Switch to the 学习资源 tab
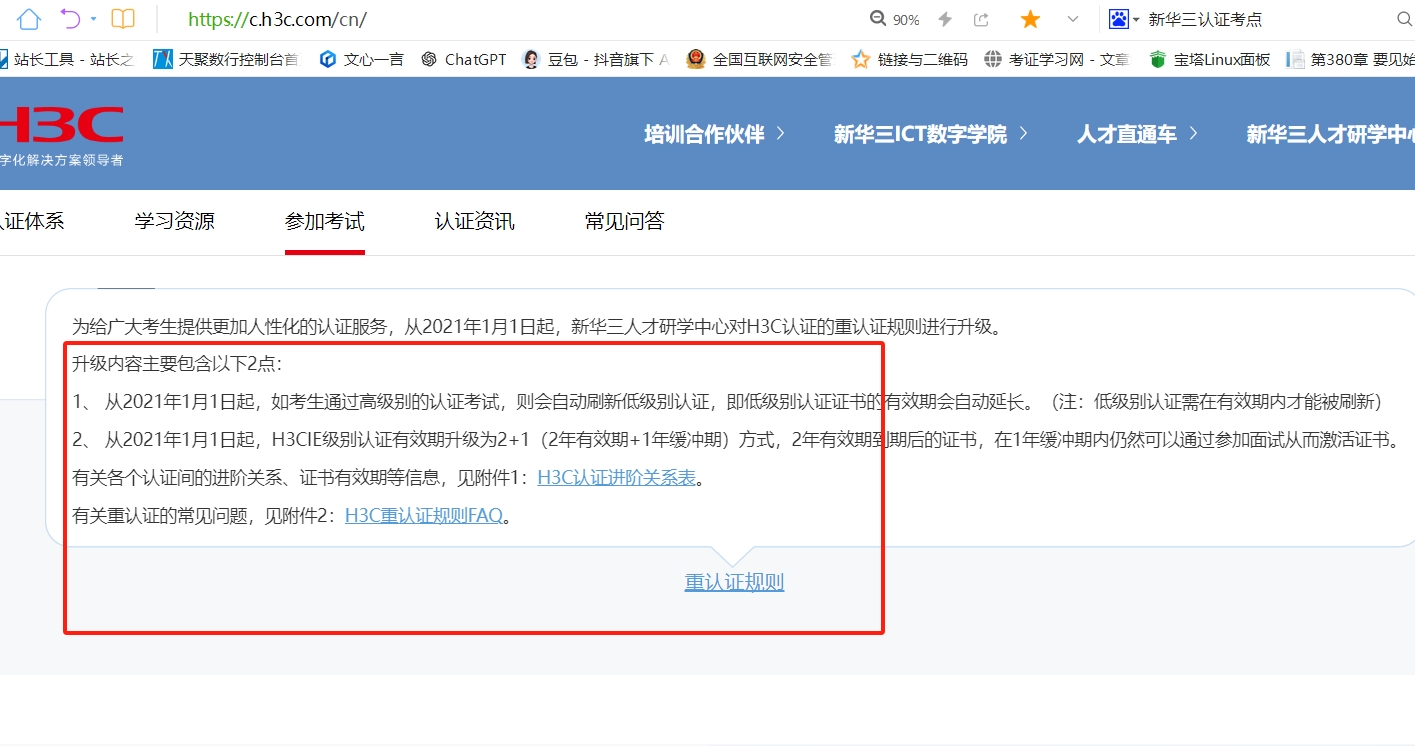This screenshot has height=746, width=1415. click(x=175, y=221)
